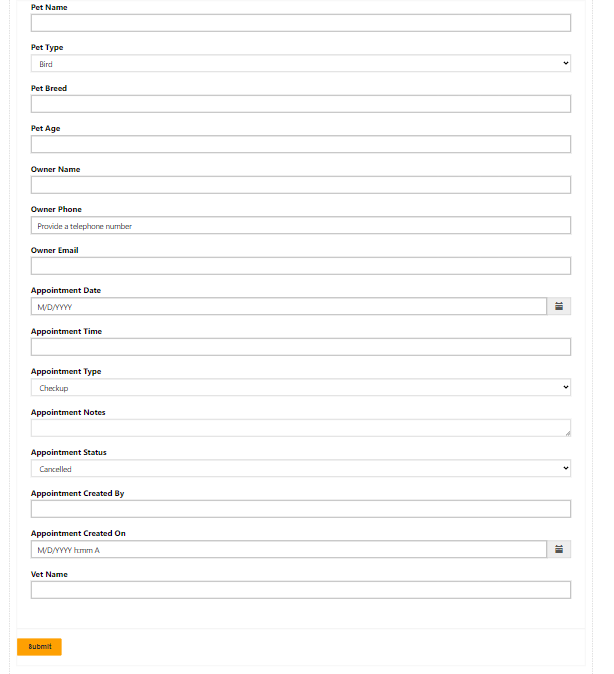Image resolution: width=614 pixels, height=674 pixels.
Task: Click inside the Appointment Notes text area
Action: tap(301, 428)
